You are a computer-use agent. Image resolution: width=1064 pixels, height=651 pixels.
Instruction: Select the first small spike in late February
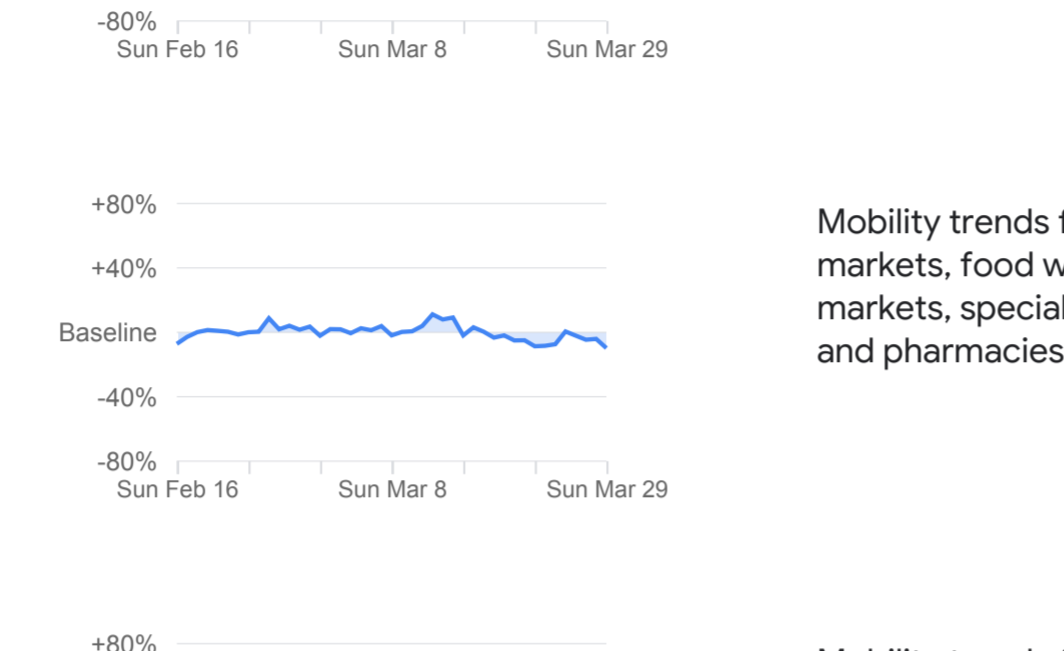[x=269, y=318]
